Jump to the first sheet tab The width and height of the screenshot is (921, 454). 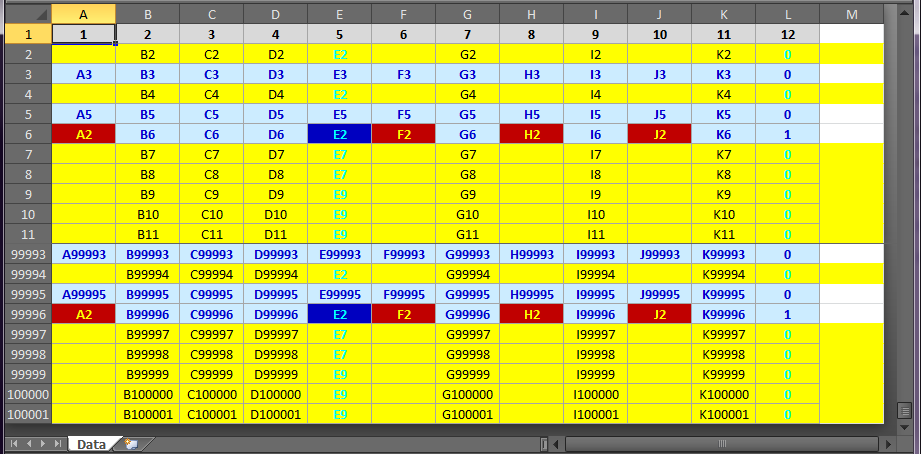14,443
